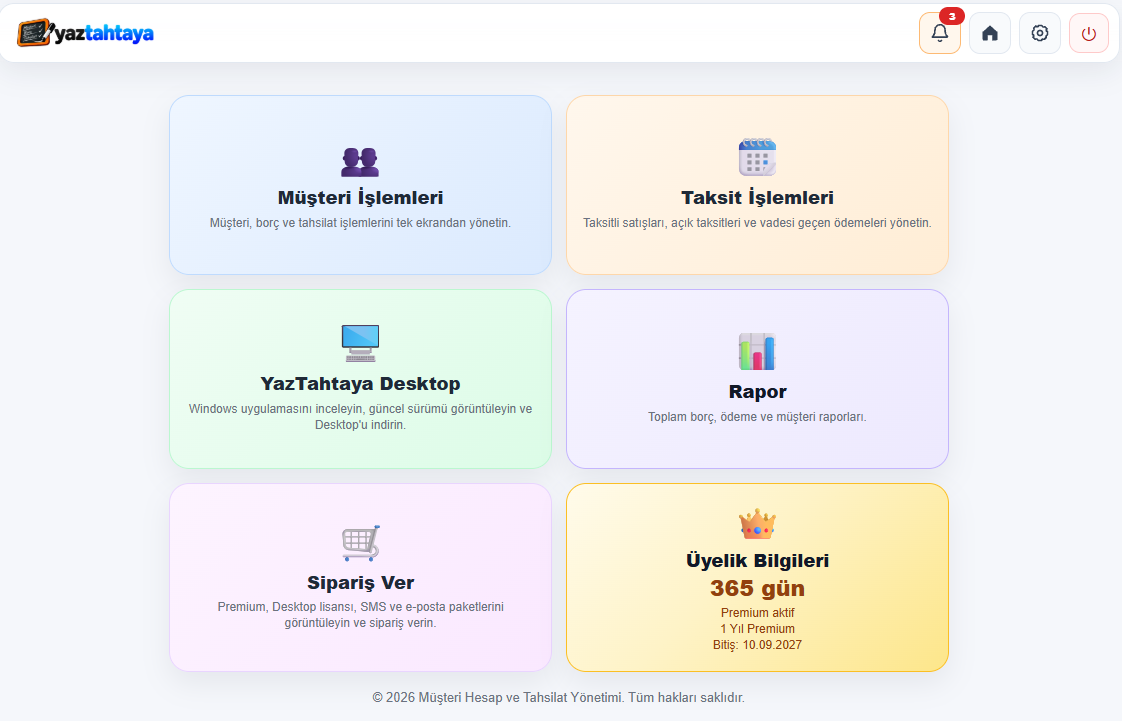The image size is (1122, 721).
Task: Click the bar chart icon for Rapor
Action: (x=757, y=351)
